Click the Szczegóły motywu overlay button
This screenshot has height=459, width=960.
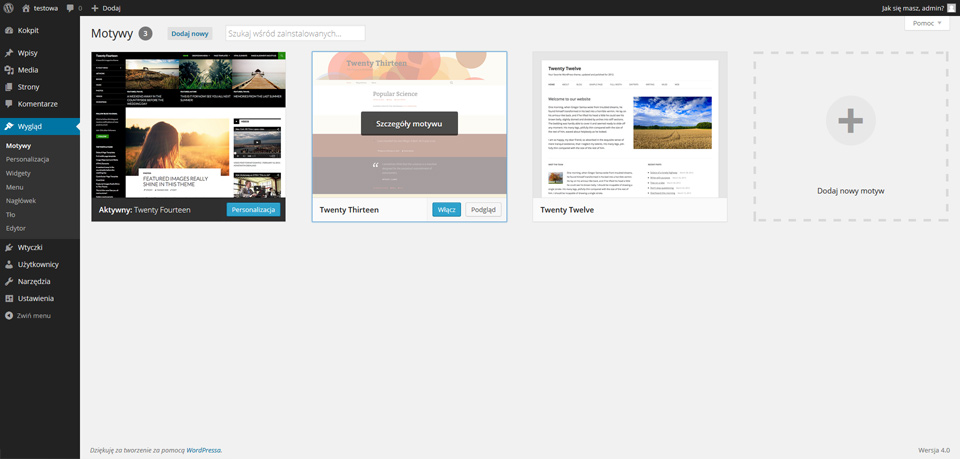pyautogui.click(x=409, y=124)
